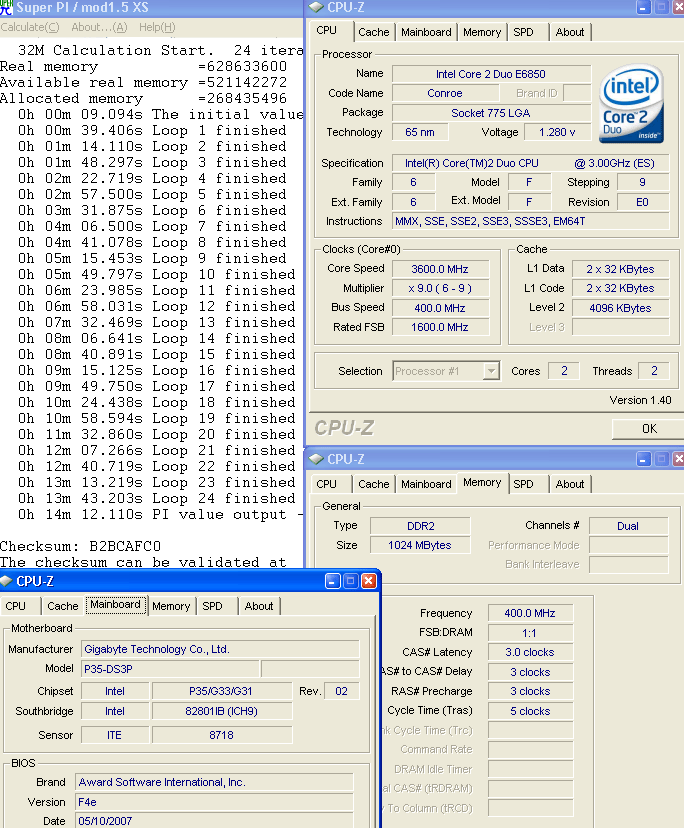Open the About menu in Super PI

(x=99, y=27)
